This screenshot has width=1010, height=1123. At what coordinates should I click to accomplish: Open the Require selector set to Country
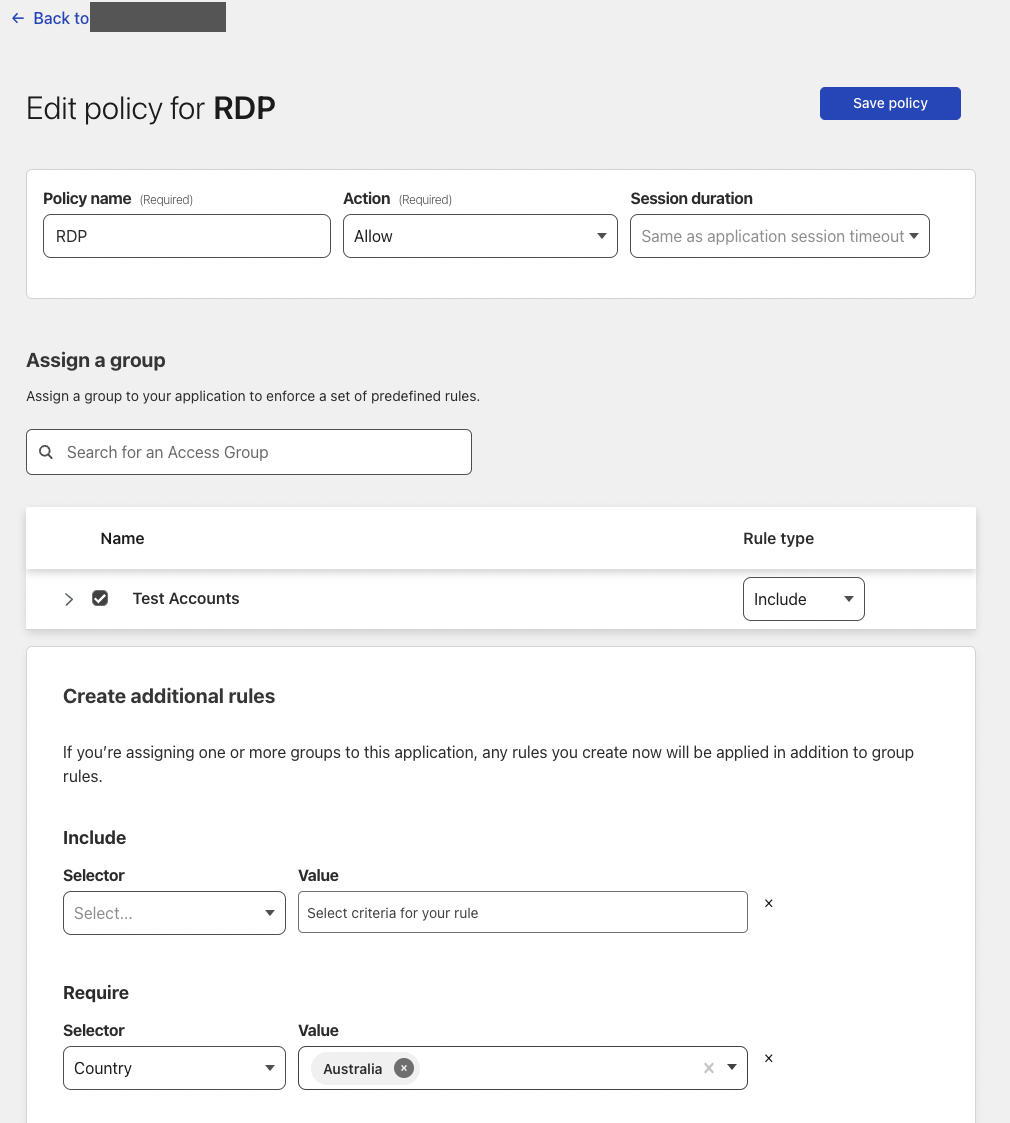174,1068
